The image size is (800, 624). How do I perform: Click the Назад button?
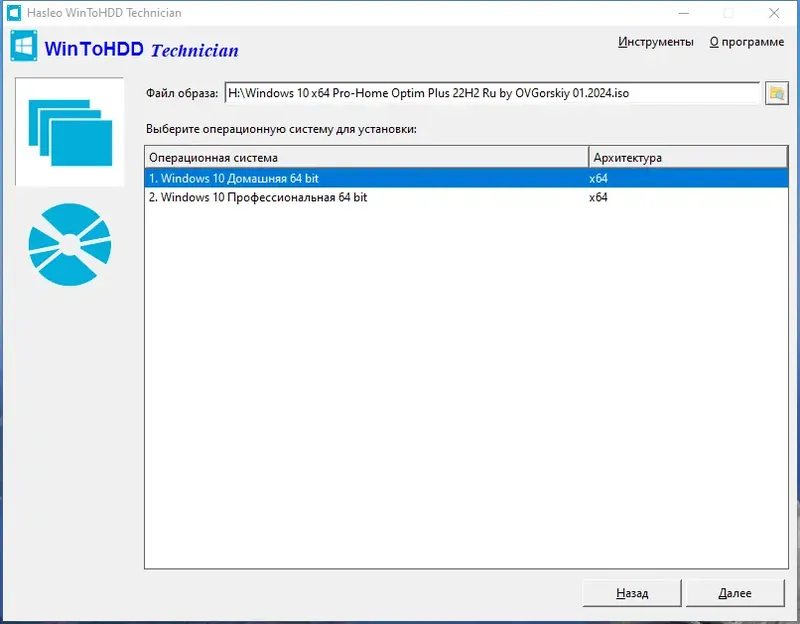[632, 593]
